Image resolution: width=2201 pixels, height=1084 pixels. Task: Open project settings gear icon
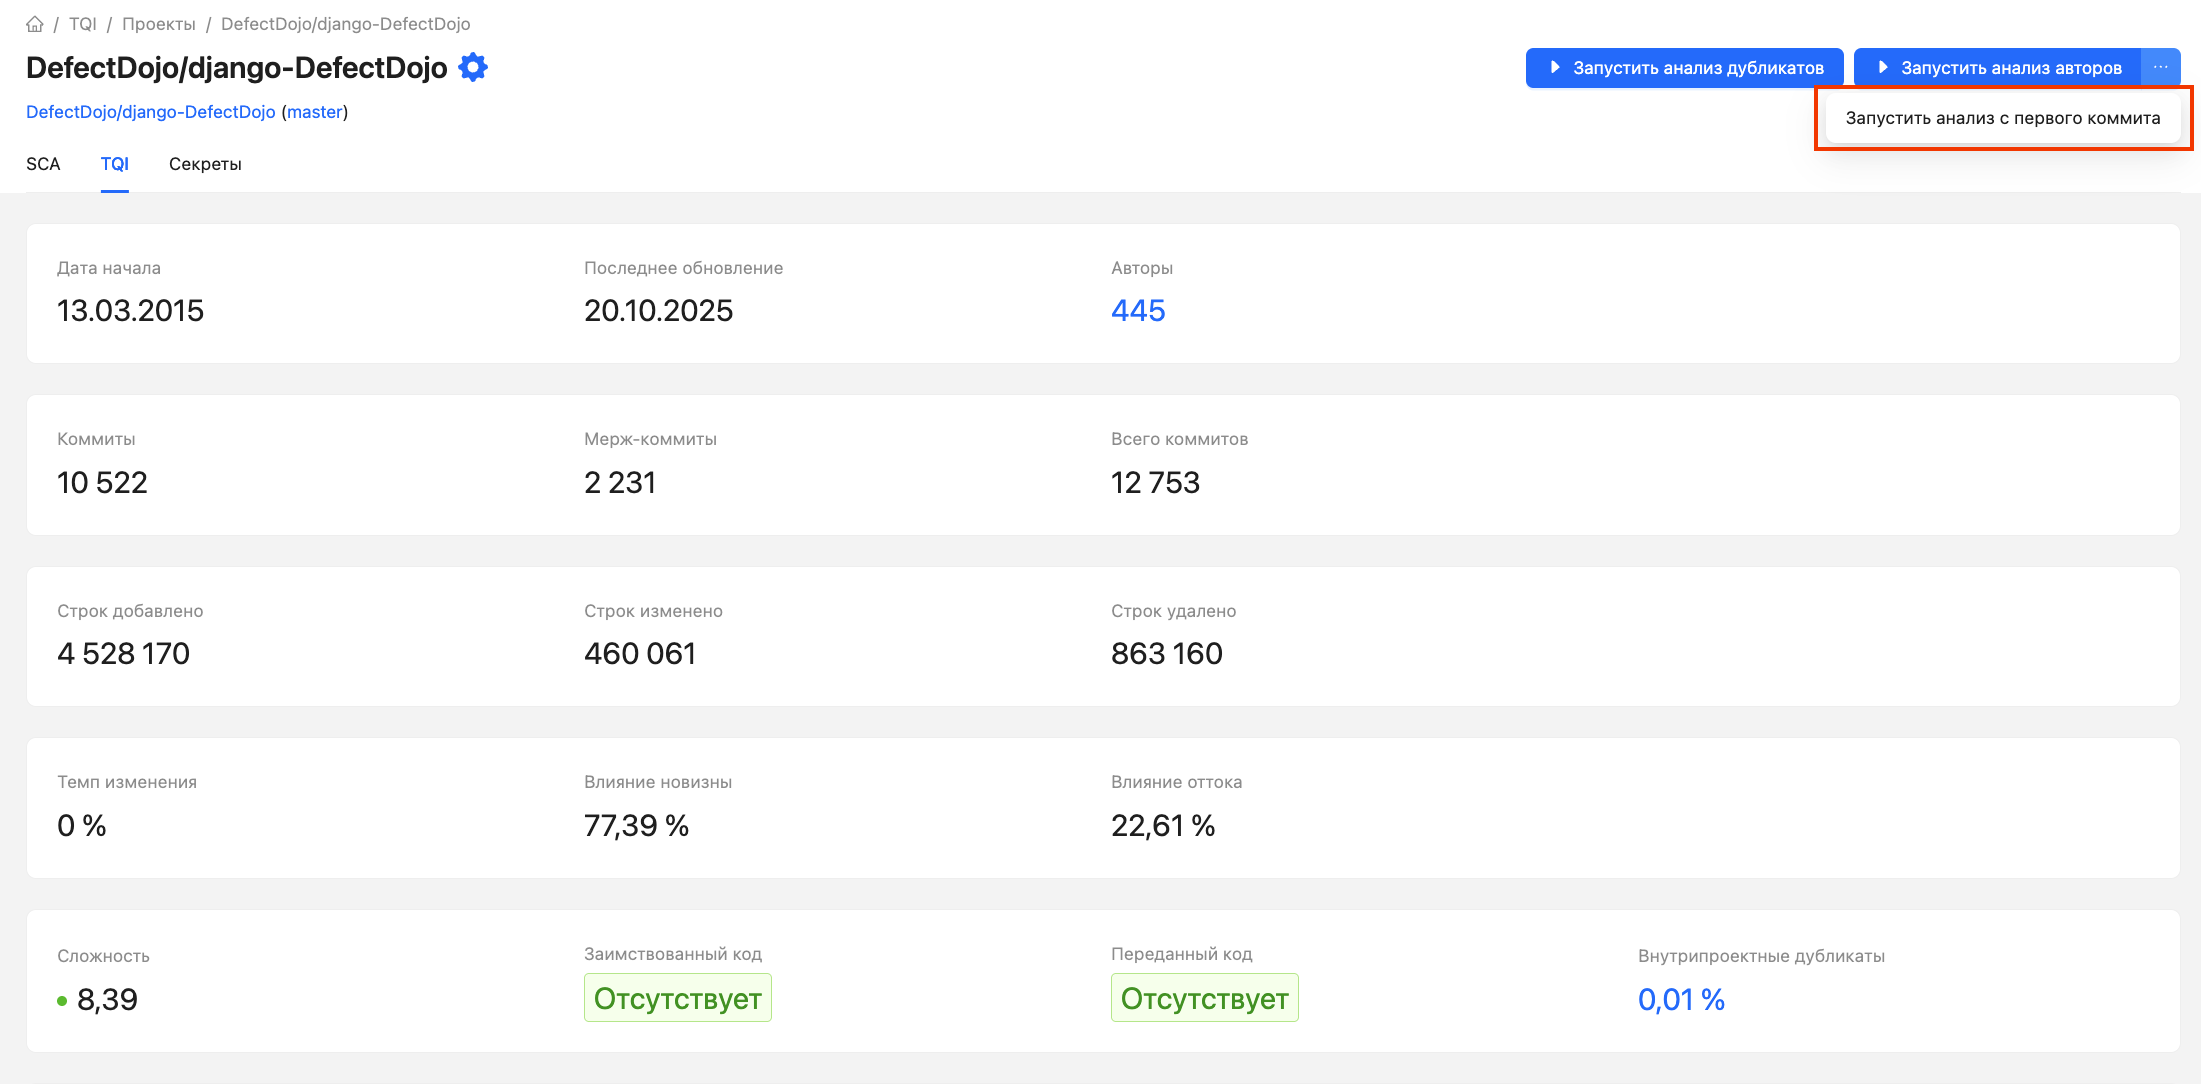coord(473,67)
